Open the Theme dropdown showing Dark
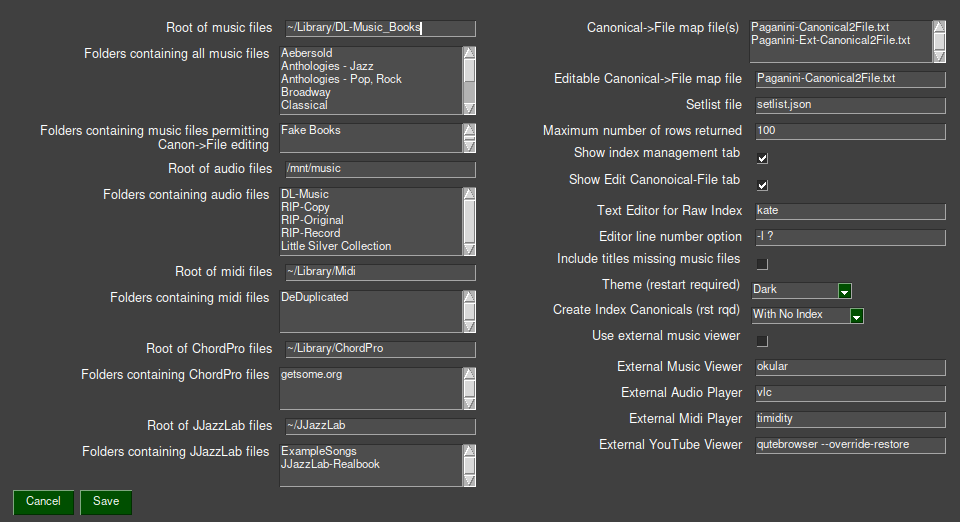 pos(844,290)
